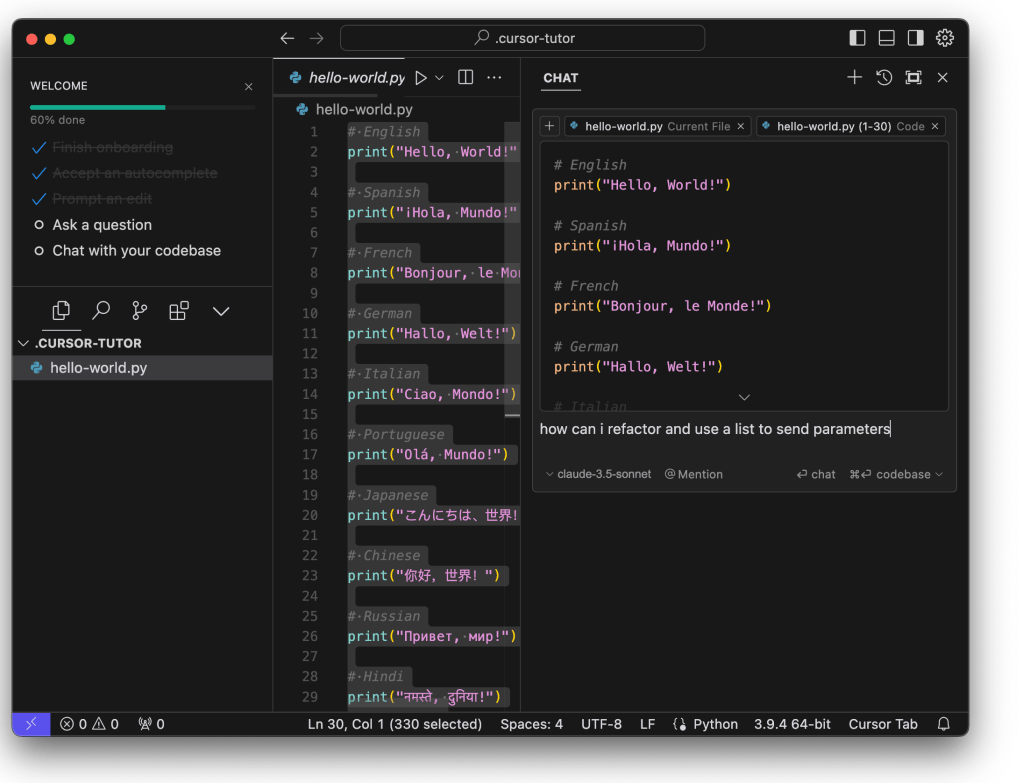Screen dimensions: 1023x783
Task: Send with codebase context
Action: click(890, 474)
